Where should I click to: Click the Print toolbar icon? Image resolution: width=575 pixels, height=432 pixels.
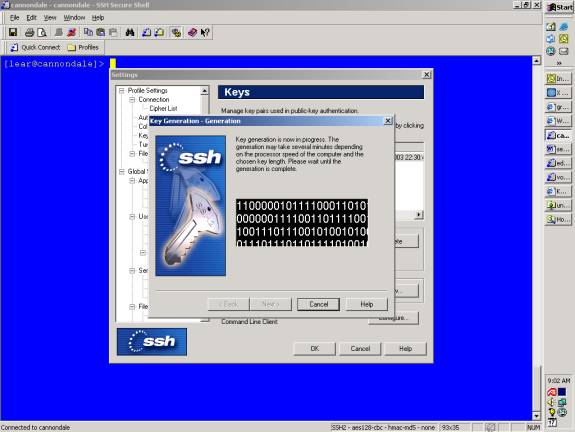30,32
